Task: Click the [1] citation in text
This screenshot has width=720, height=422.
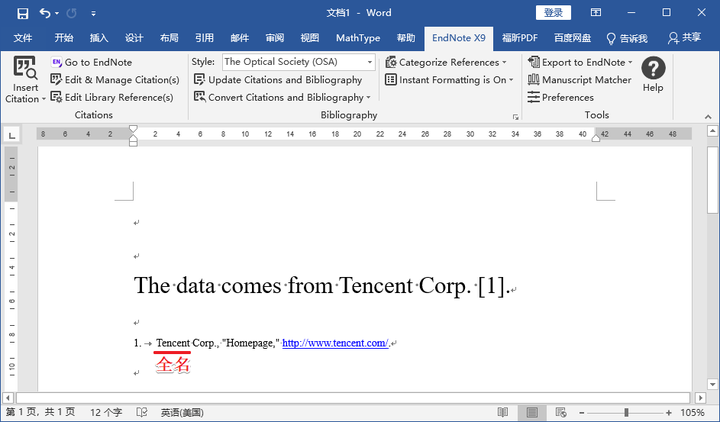Action: click(x=491, y=286)
